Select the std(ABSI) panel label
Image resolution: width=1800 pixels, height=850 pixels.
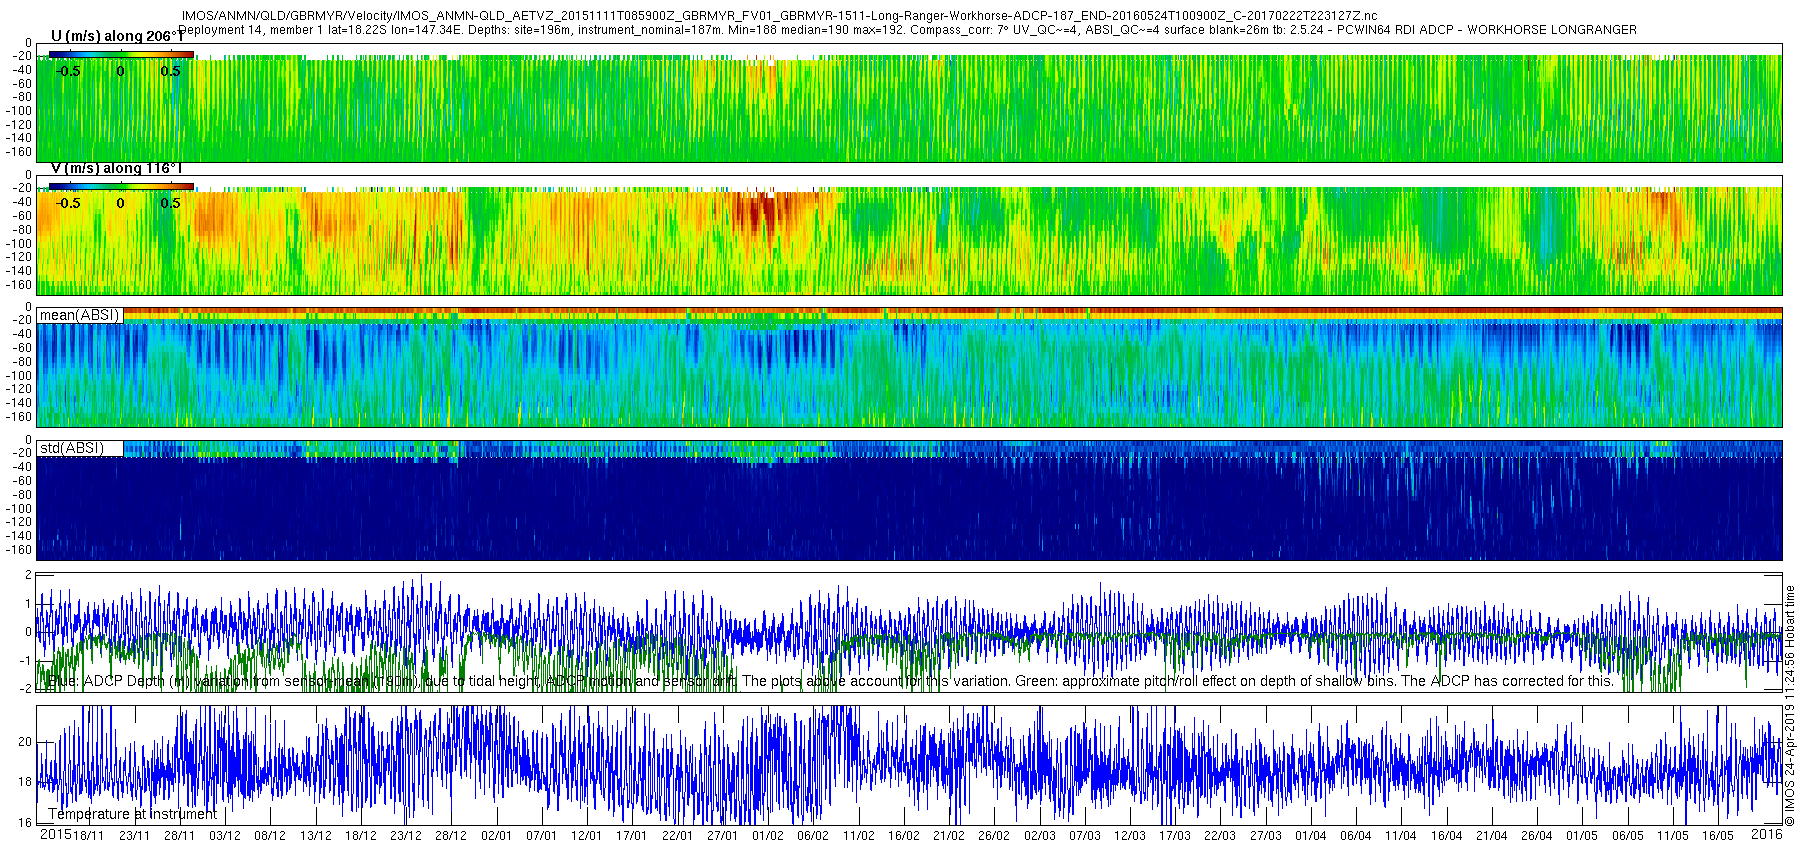click(71, 448)
